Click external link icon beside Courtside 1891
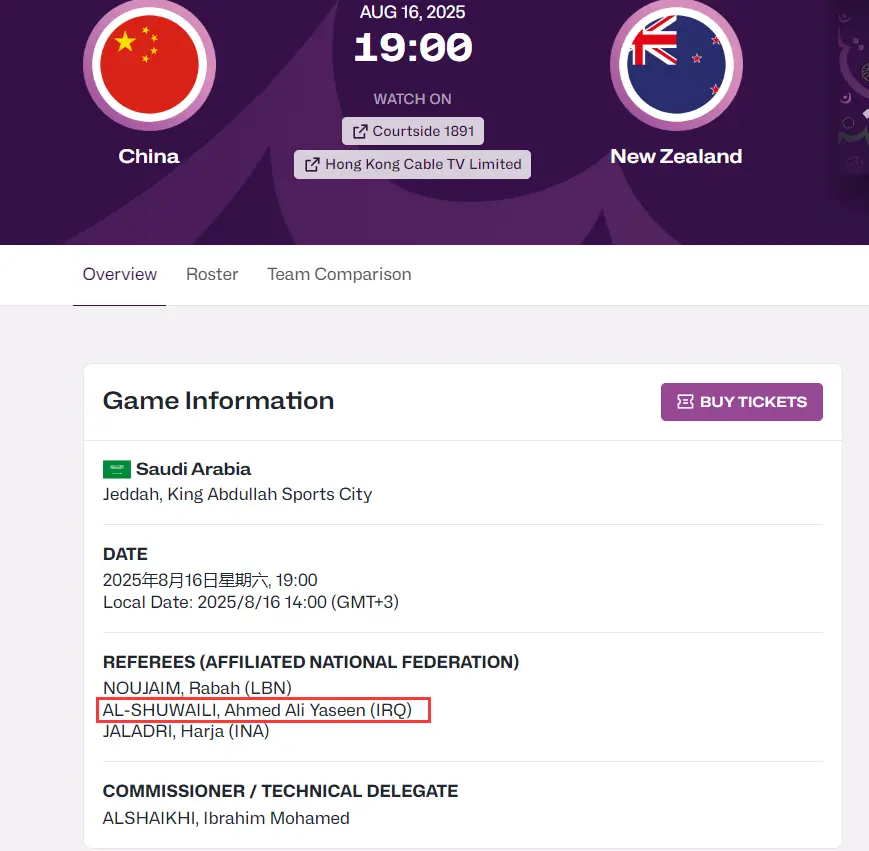 click(x=360, y=132)
